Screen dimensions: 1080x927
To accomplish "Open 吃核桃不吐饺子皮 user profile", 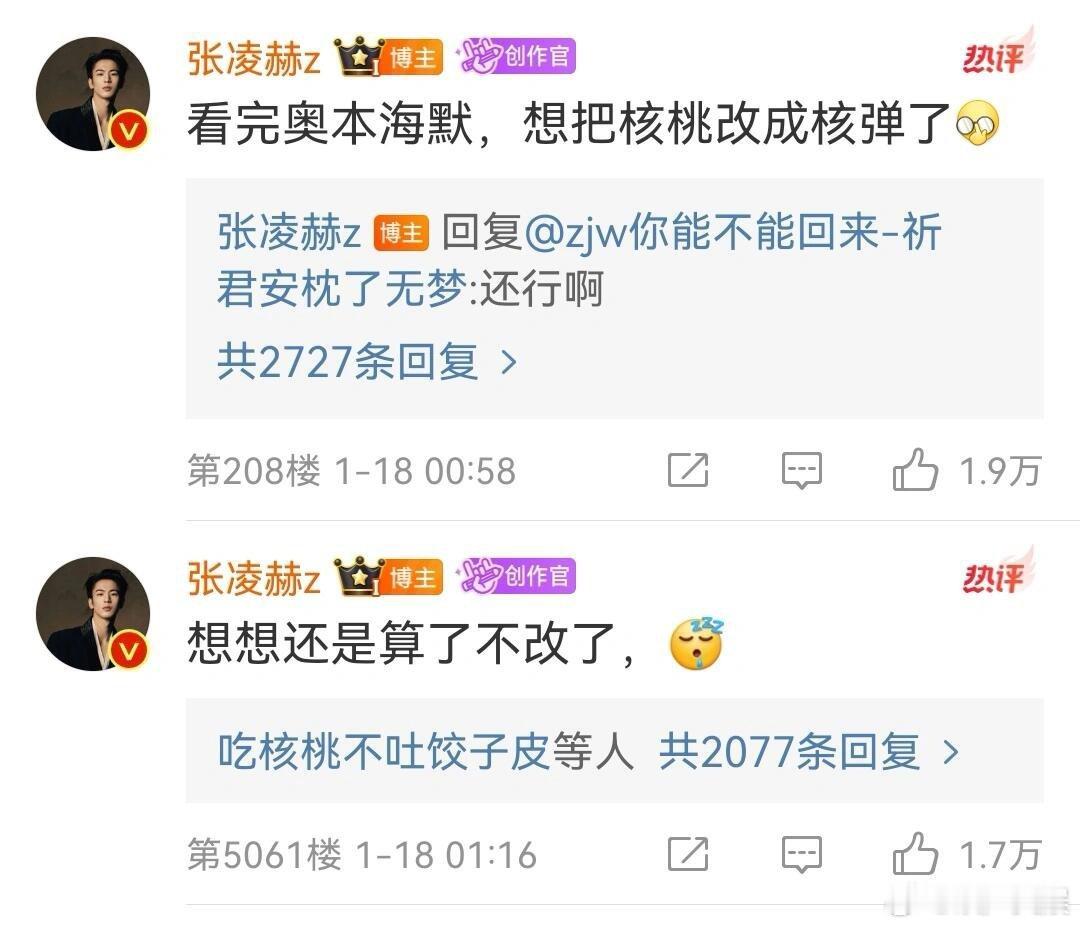I will (x=383, y=751).
